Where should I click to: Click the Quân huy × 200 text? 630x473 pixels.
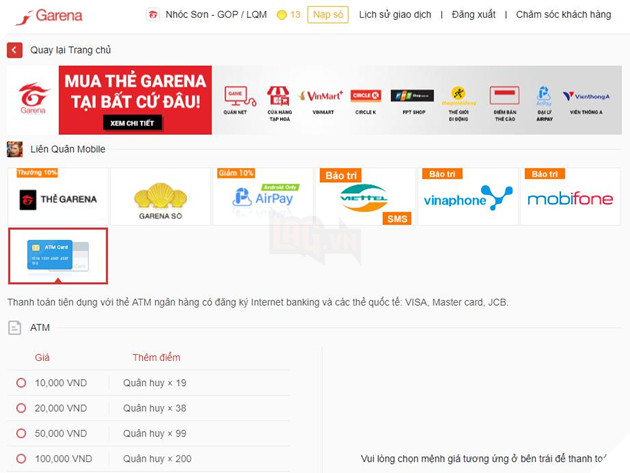point(157,459)
